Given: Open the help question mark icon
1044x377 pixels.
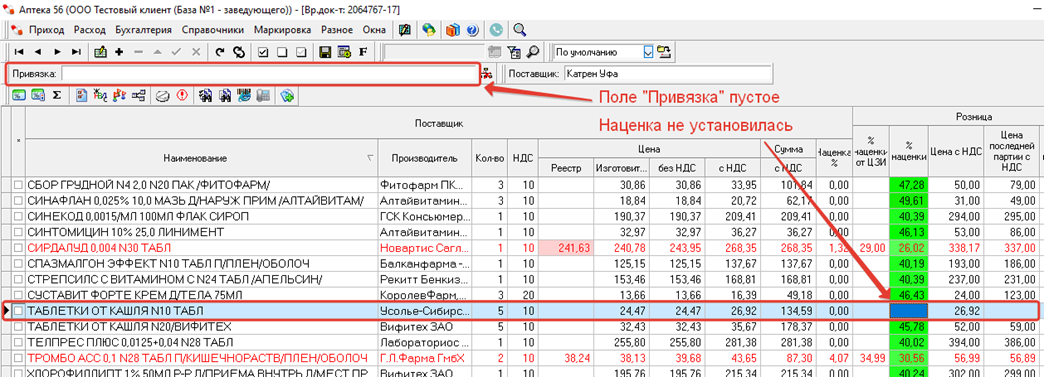Looking at the screenshot, I should point(472,30).
